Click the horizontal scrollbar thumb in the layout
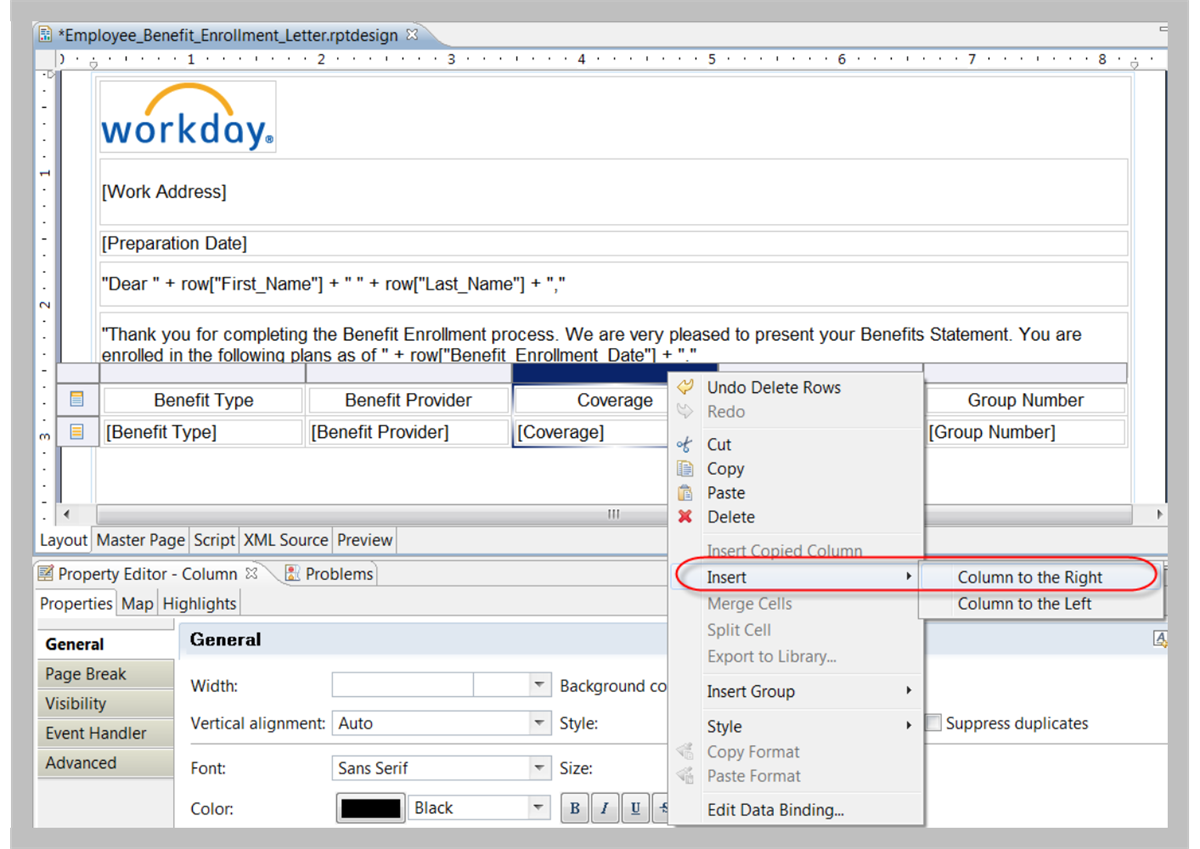 (x=614, y=514)
